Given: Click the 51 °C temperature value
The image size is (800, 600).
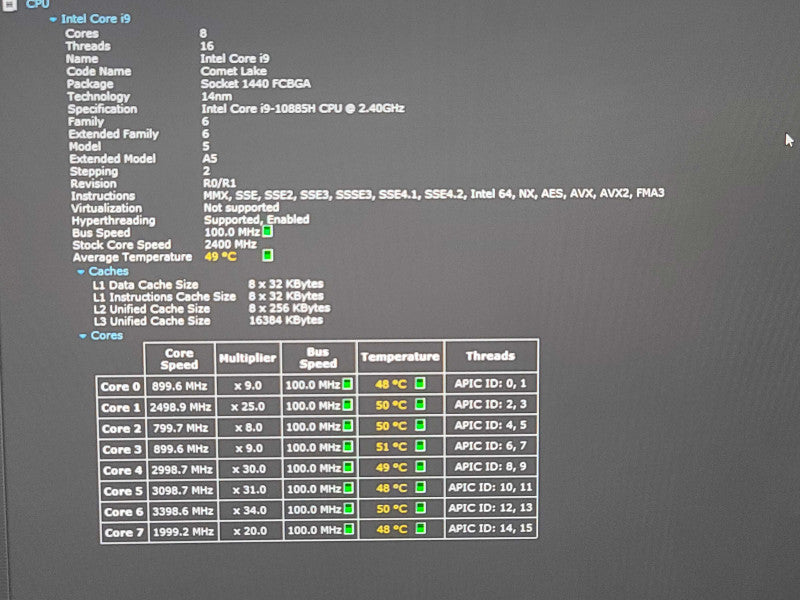Looking at the screenshot, I should [391, 447].
